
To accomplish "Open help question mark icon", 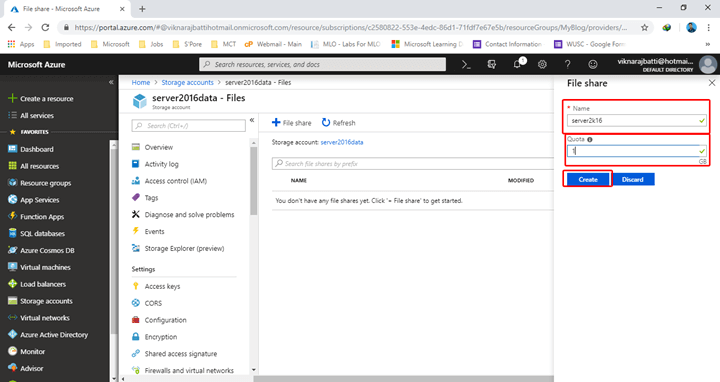I will point(568,65).
